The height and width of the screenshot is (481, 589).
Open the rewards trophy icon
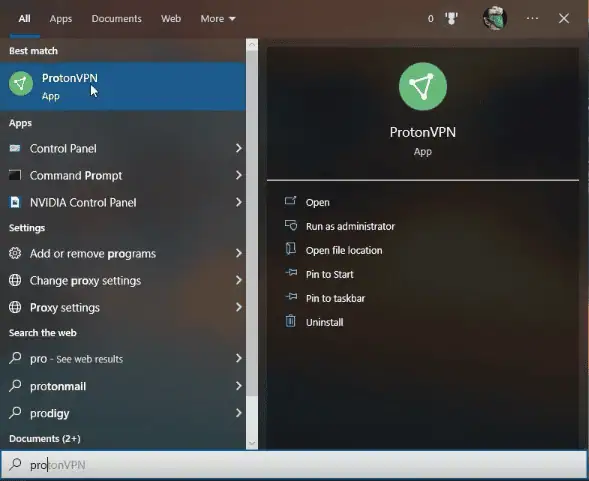click(x=452, y=18)
